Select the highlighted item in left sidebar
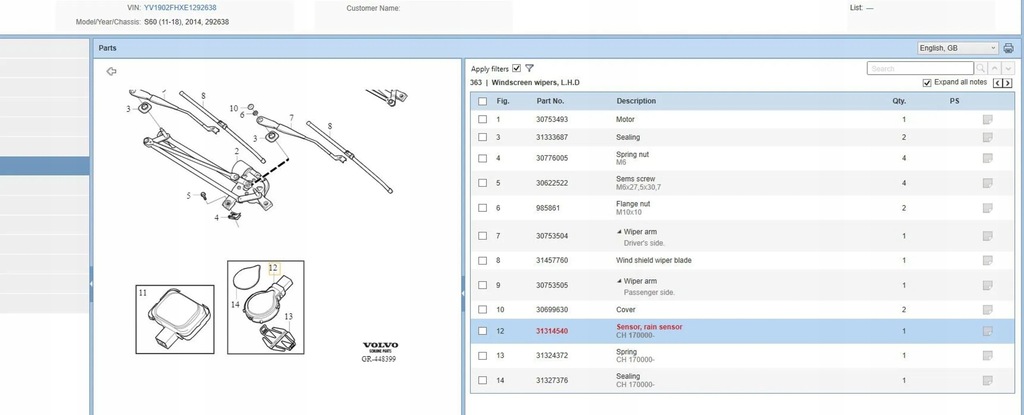The width and height of the screenshot is (1024, 415). click(x=44, y=165)
